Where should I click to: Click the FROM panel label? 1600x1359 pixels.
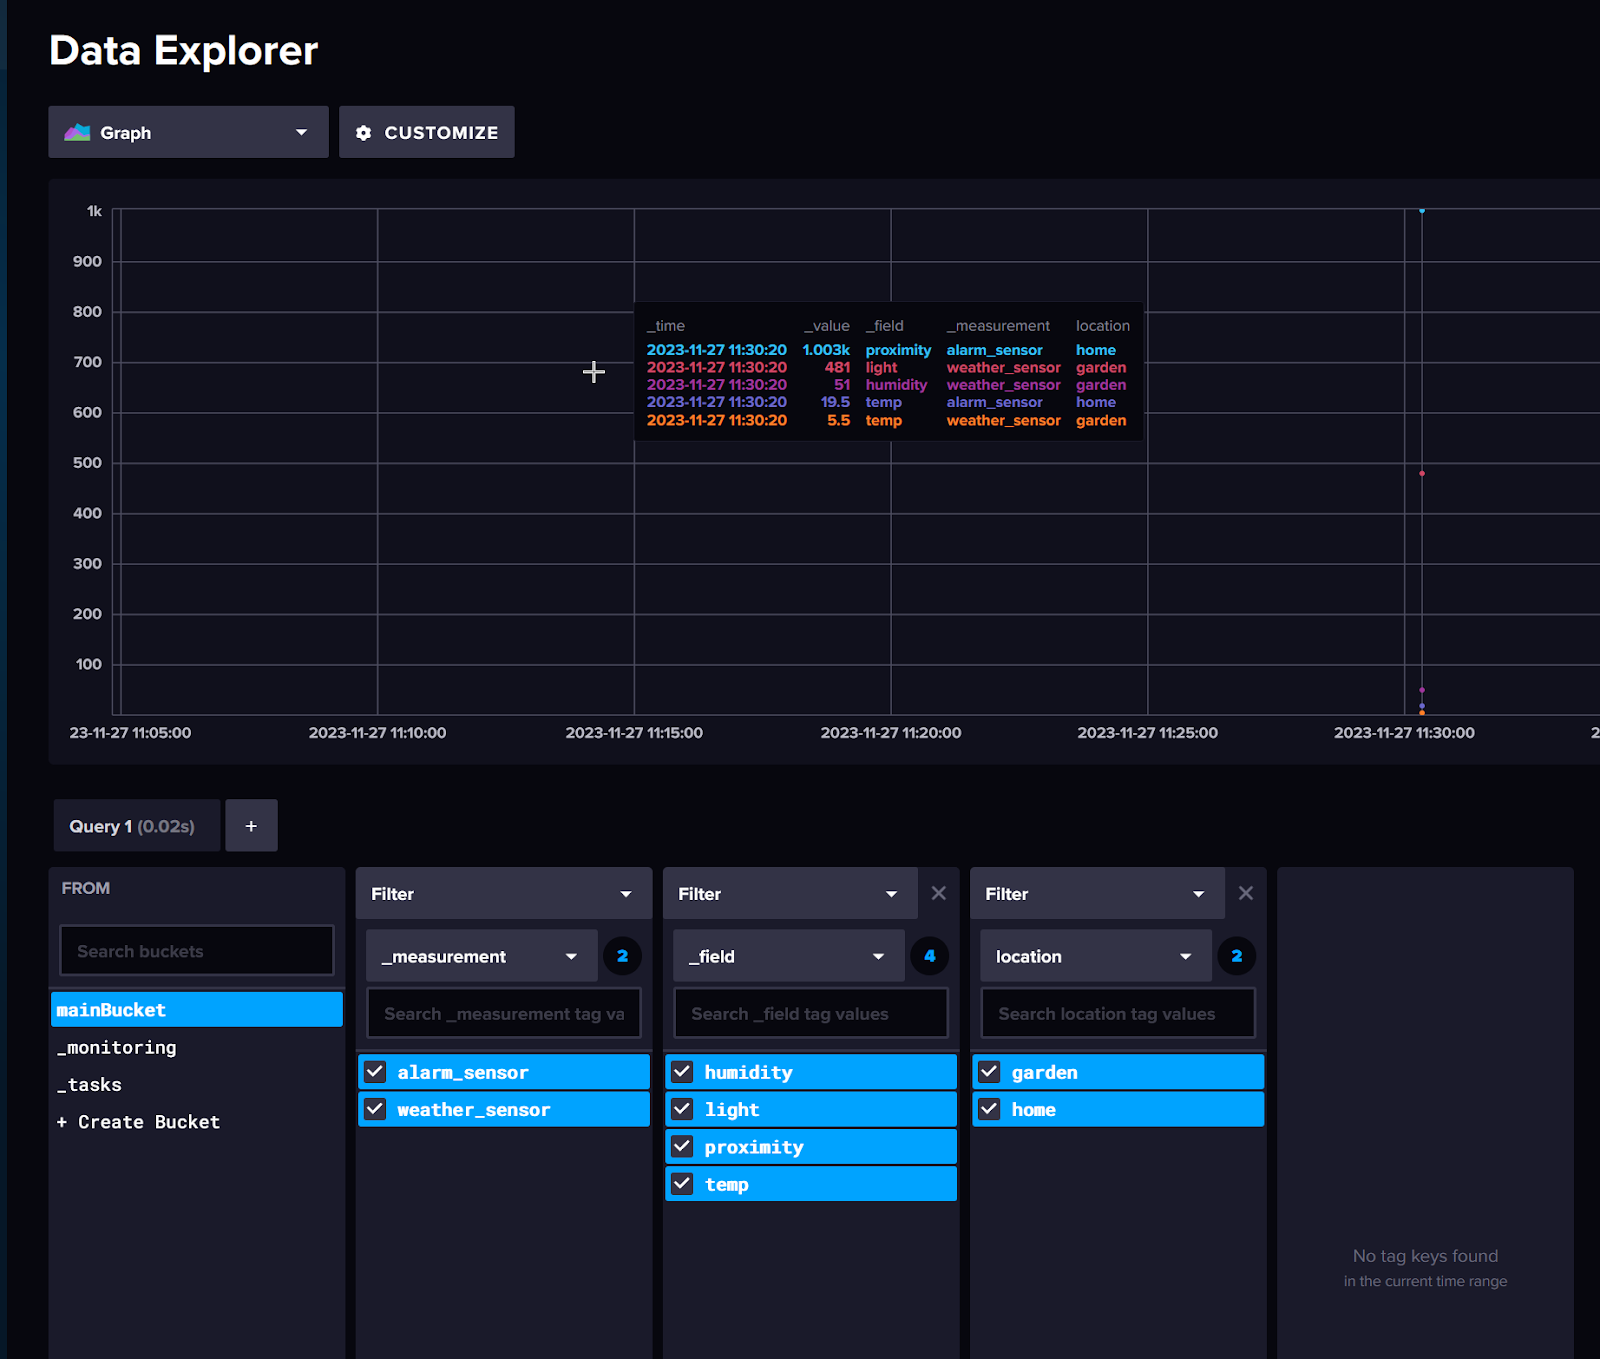[x=86, y=888]
